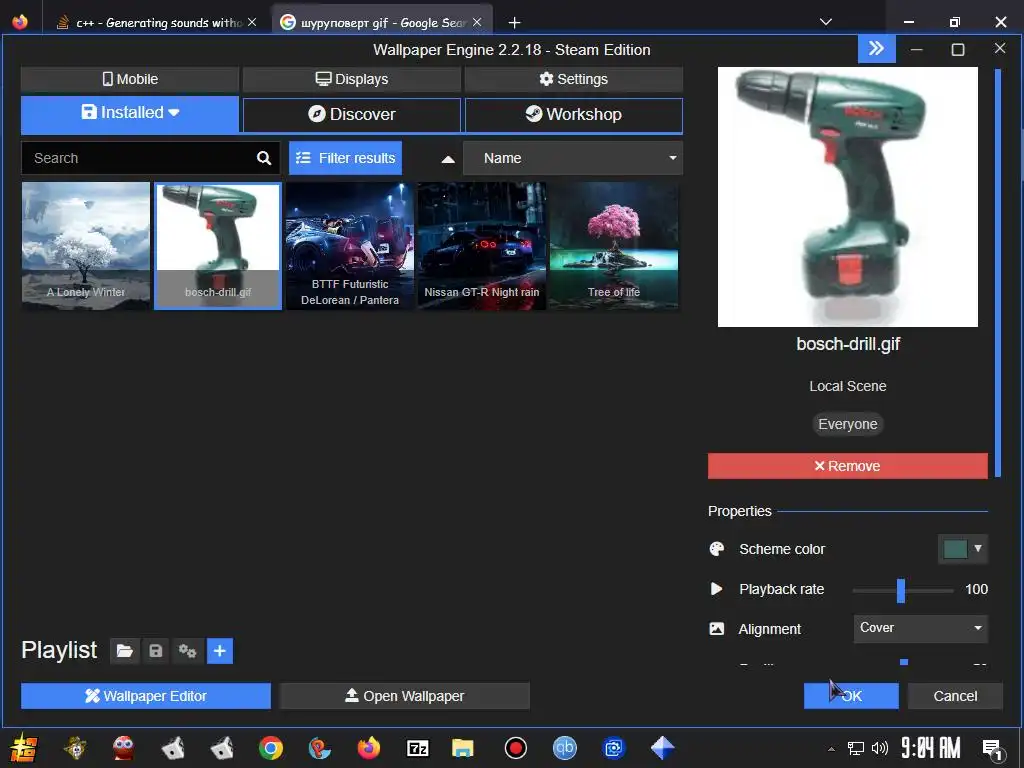Click the Local Scene label
The width and height of the screenshot is (1024, 768).
[848, 387]
